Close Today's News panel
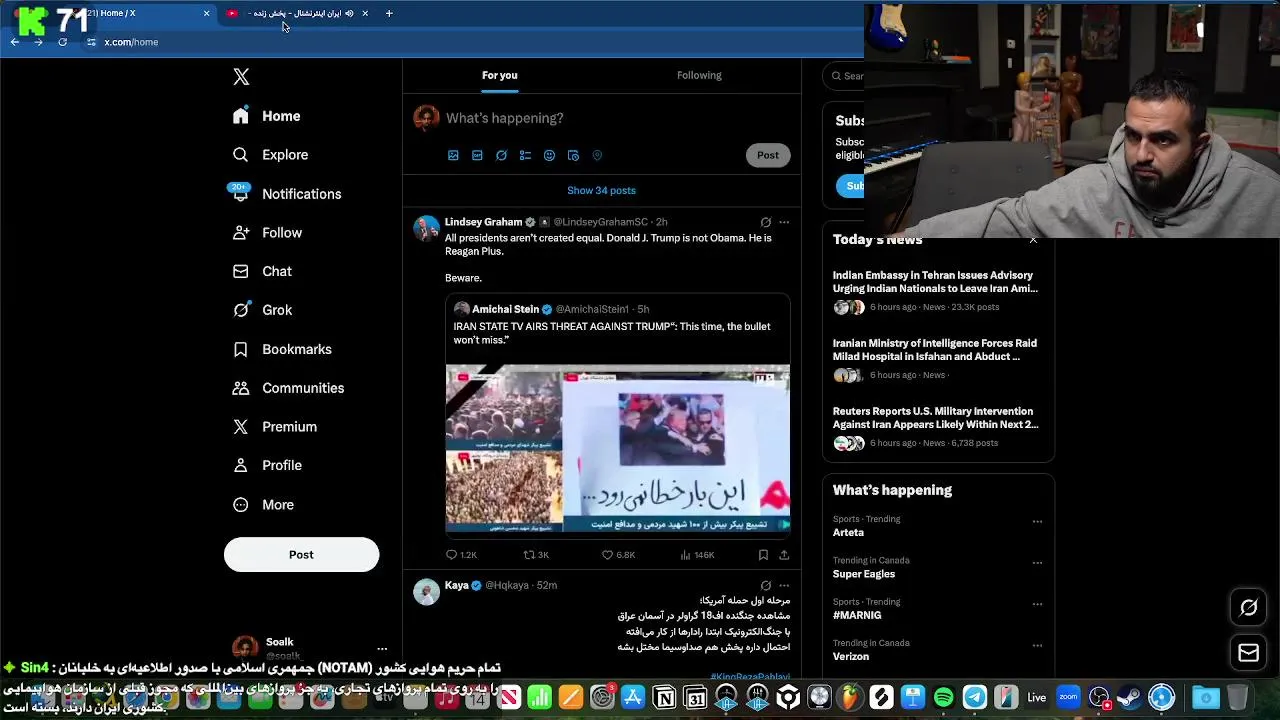Screen dimensions: 1280x720 coord(1033,240)
